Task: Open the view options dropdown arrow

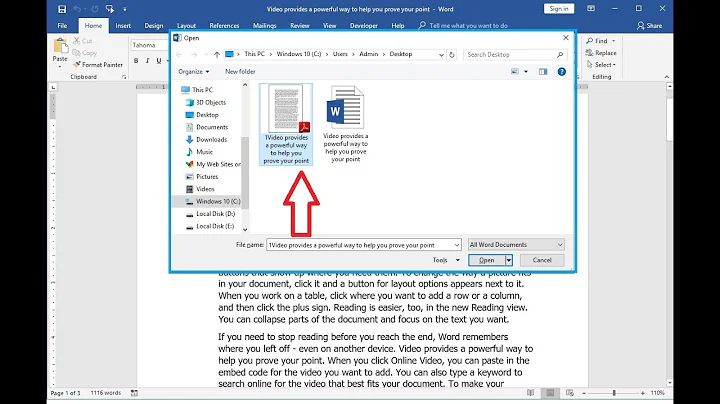Action: 526,72
